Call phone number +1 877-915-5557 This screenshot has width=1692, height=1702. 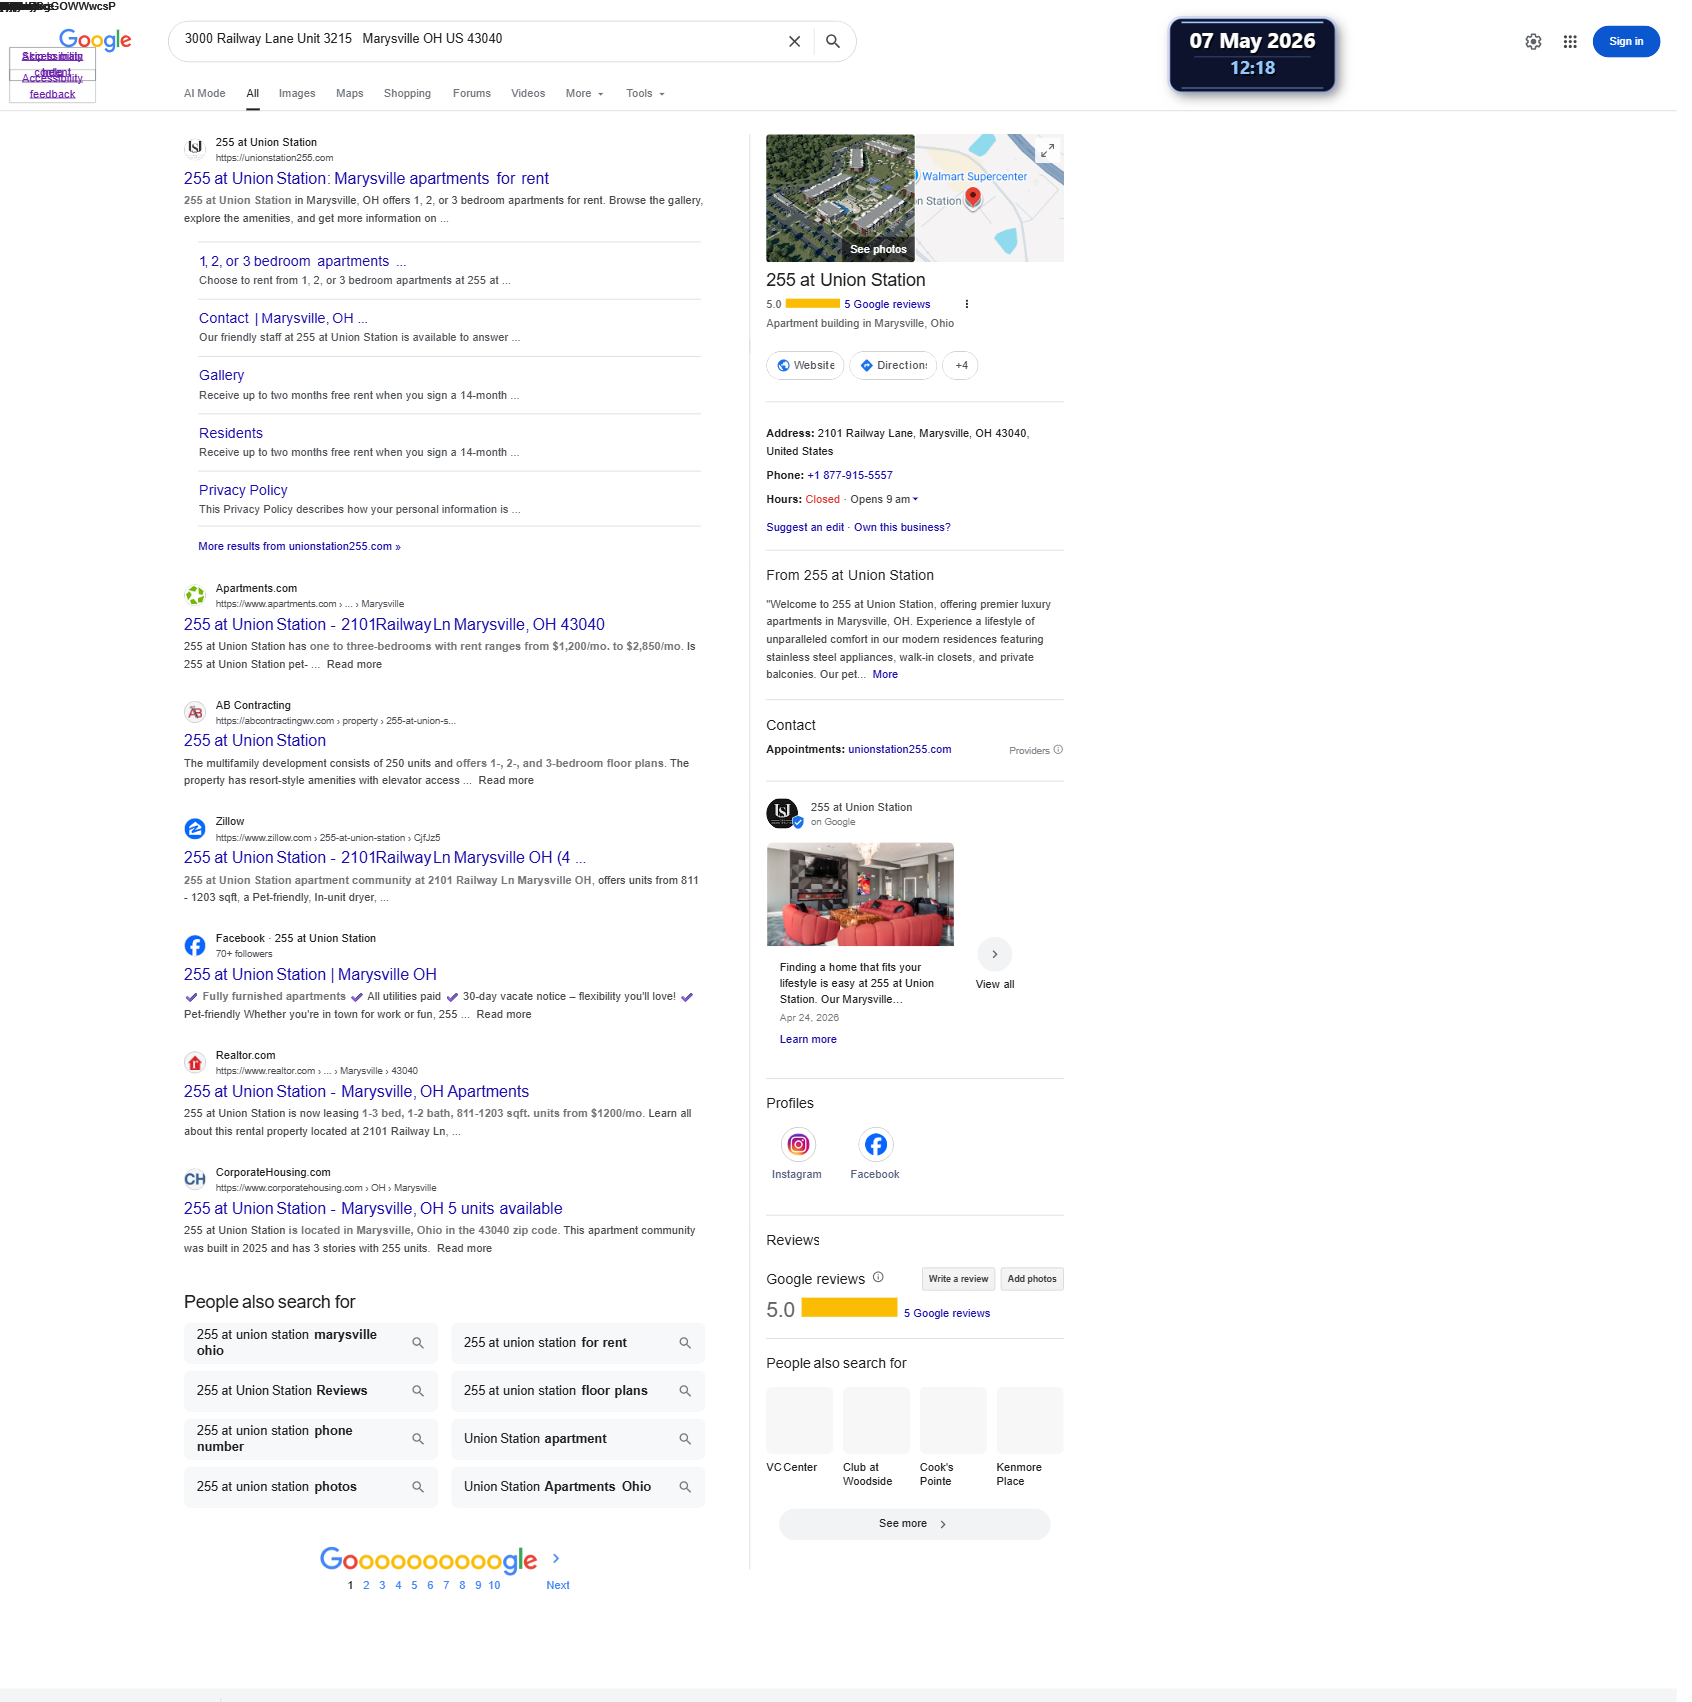(x=850, y=476)
